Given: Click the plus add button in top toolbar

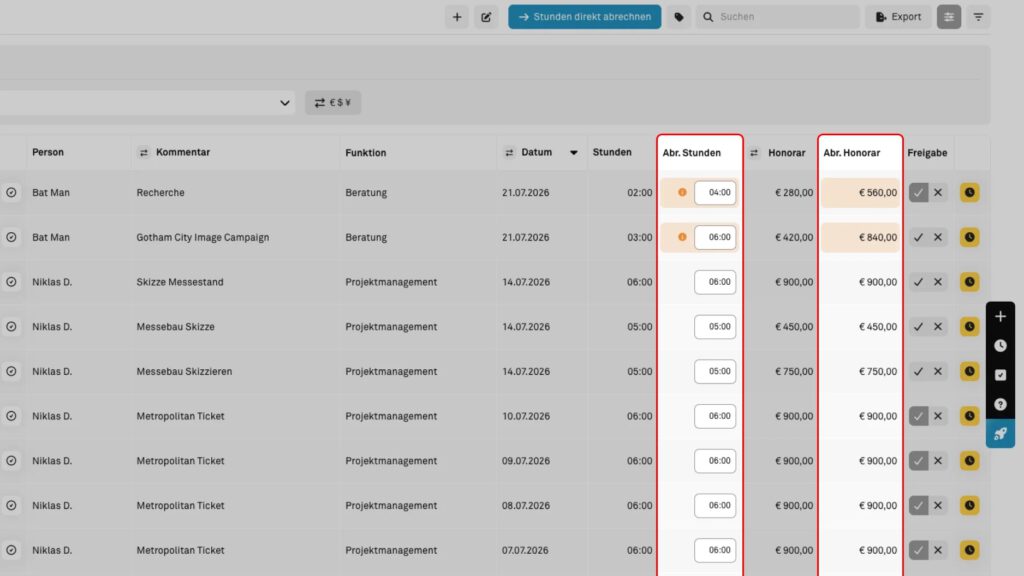Looking at the screenshot, I should [456, 17].
